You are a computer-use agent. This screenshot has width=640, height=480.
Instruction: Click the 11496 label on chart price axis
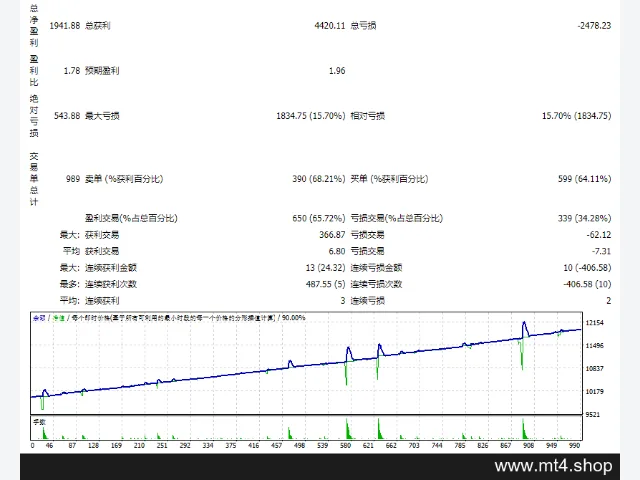click(x=594, y=346)
